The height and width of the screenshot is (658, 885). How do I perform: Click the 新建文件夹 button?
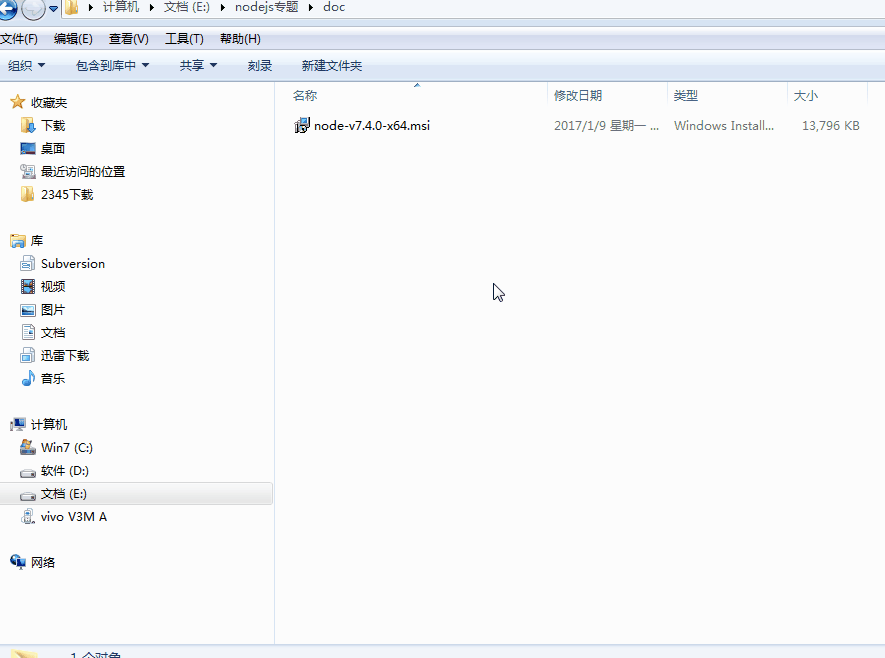point(332,66)
